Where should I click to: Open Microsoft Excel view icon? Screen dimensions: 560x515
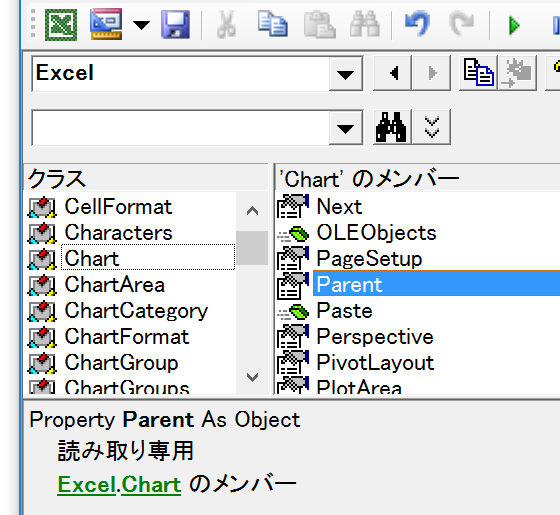pyautogui.click(x=61, y=25)
